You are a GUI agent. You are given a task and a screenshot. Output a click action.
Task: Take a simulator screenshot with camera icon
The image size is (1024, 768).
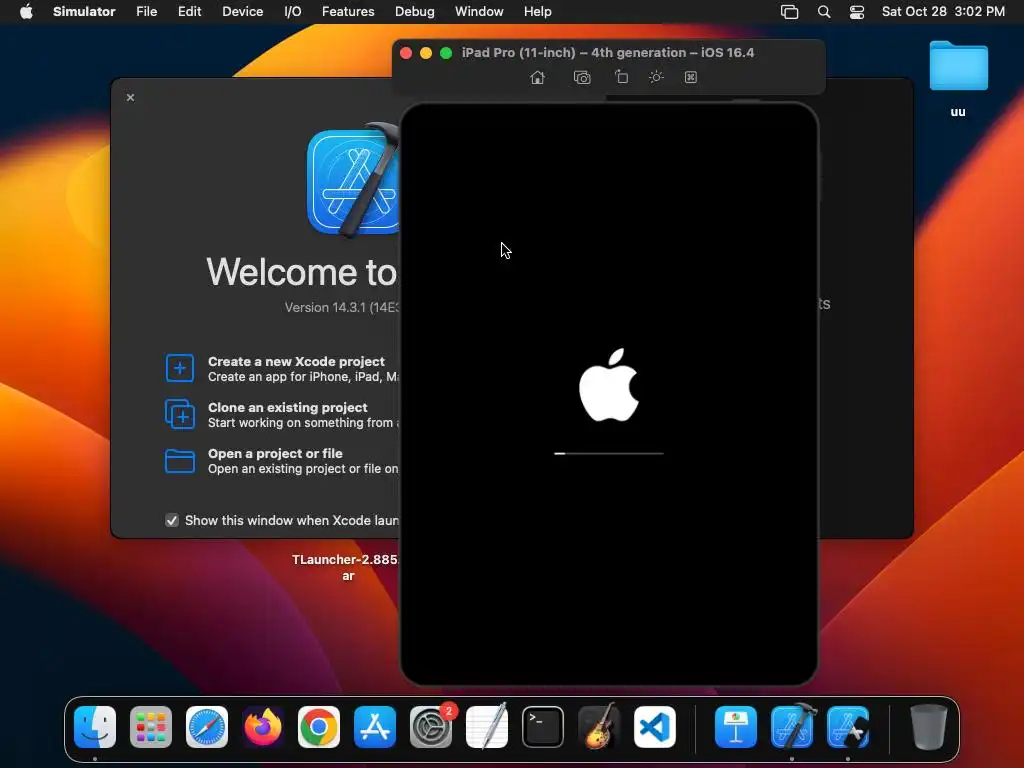point(582,78)
